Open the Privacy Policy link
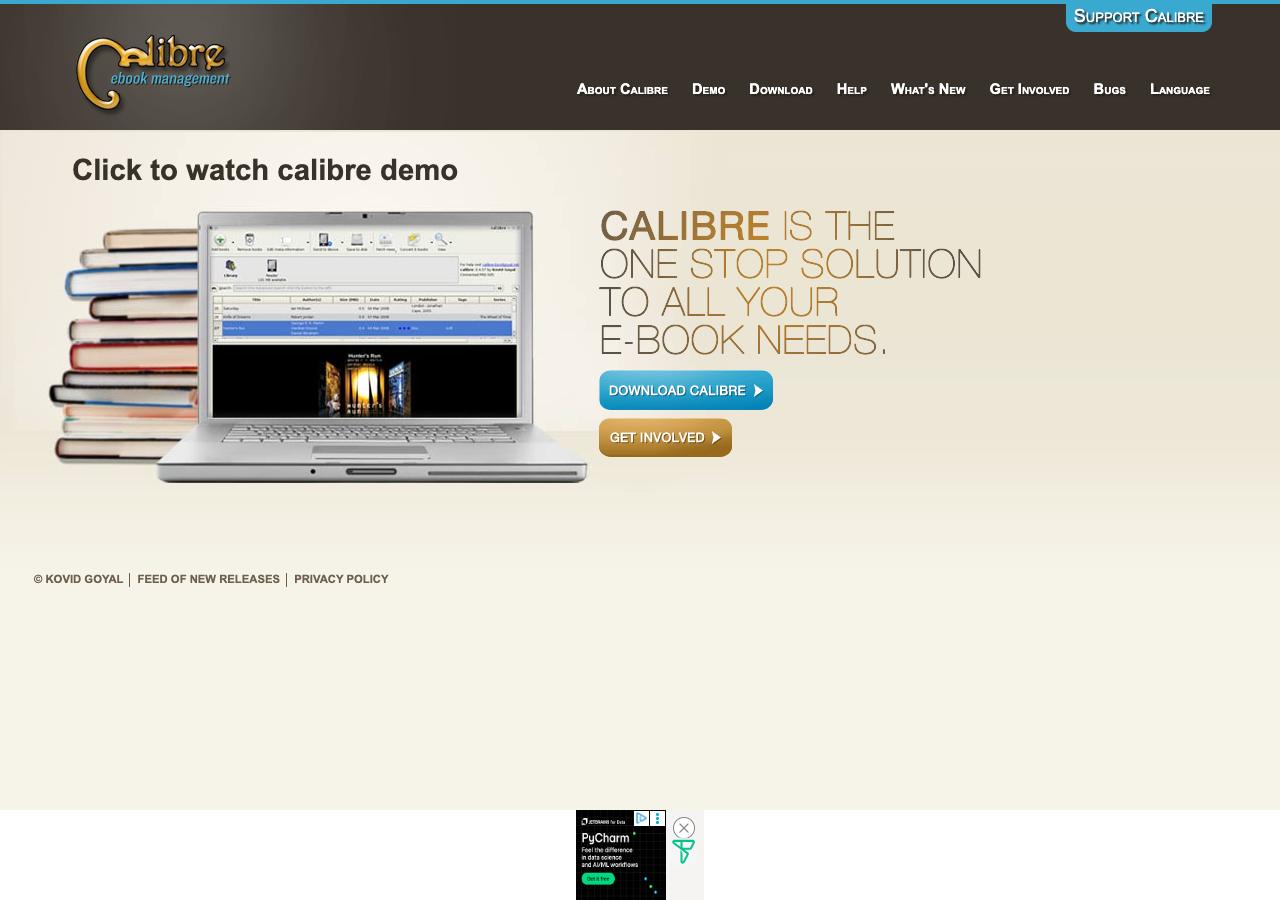This screenshot has width=1280, height=900. pyautogui.click(x=341, y=578)
